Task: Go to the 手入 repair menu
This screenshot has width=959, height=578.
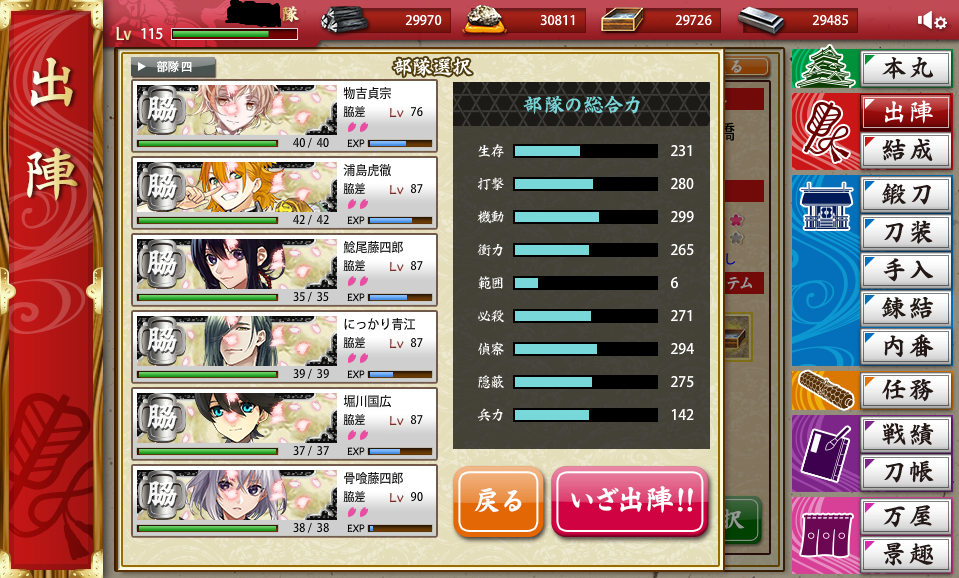Action: (906, 270)
